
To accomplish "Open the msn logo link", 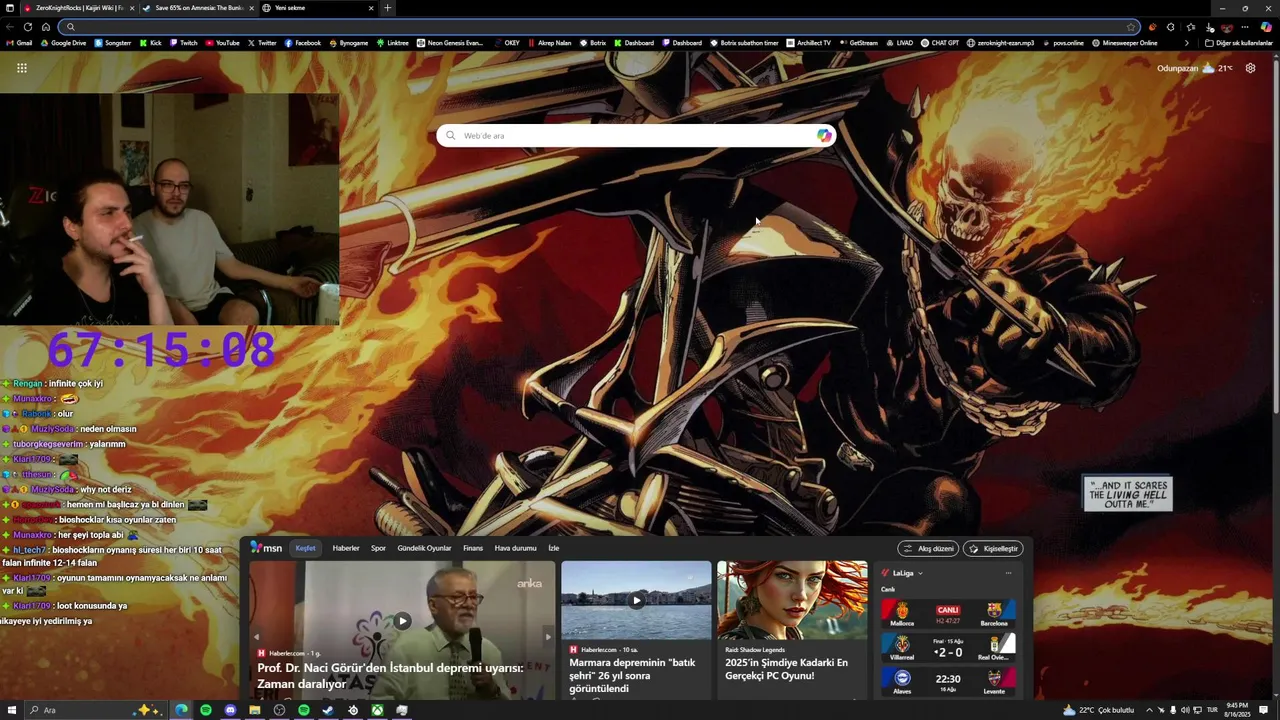I will pos(266,548).
